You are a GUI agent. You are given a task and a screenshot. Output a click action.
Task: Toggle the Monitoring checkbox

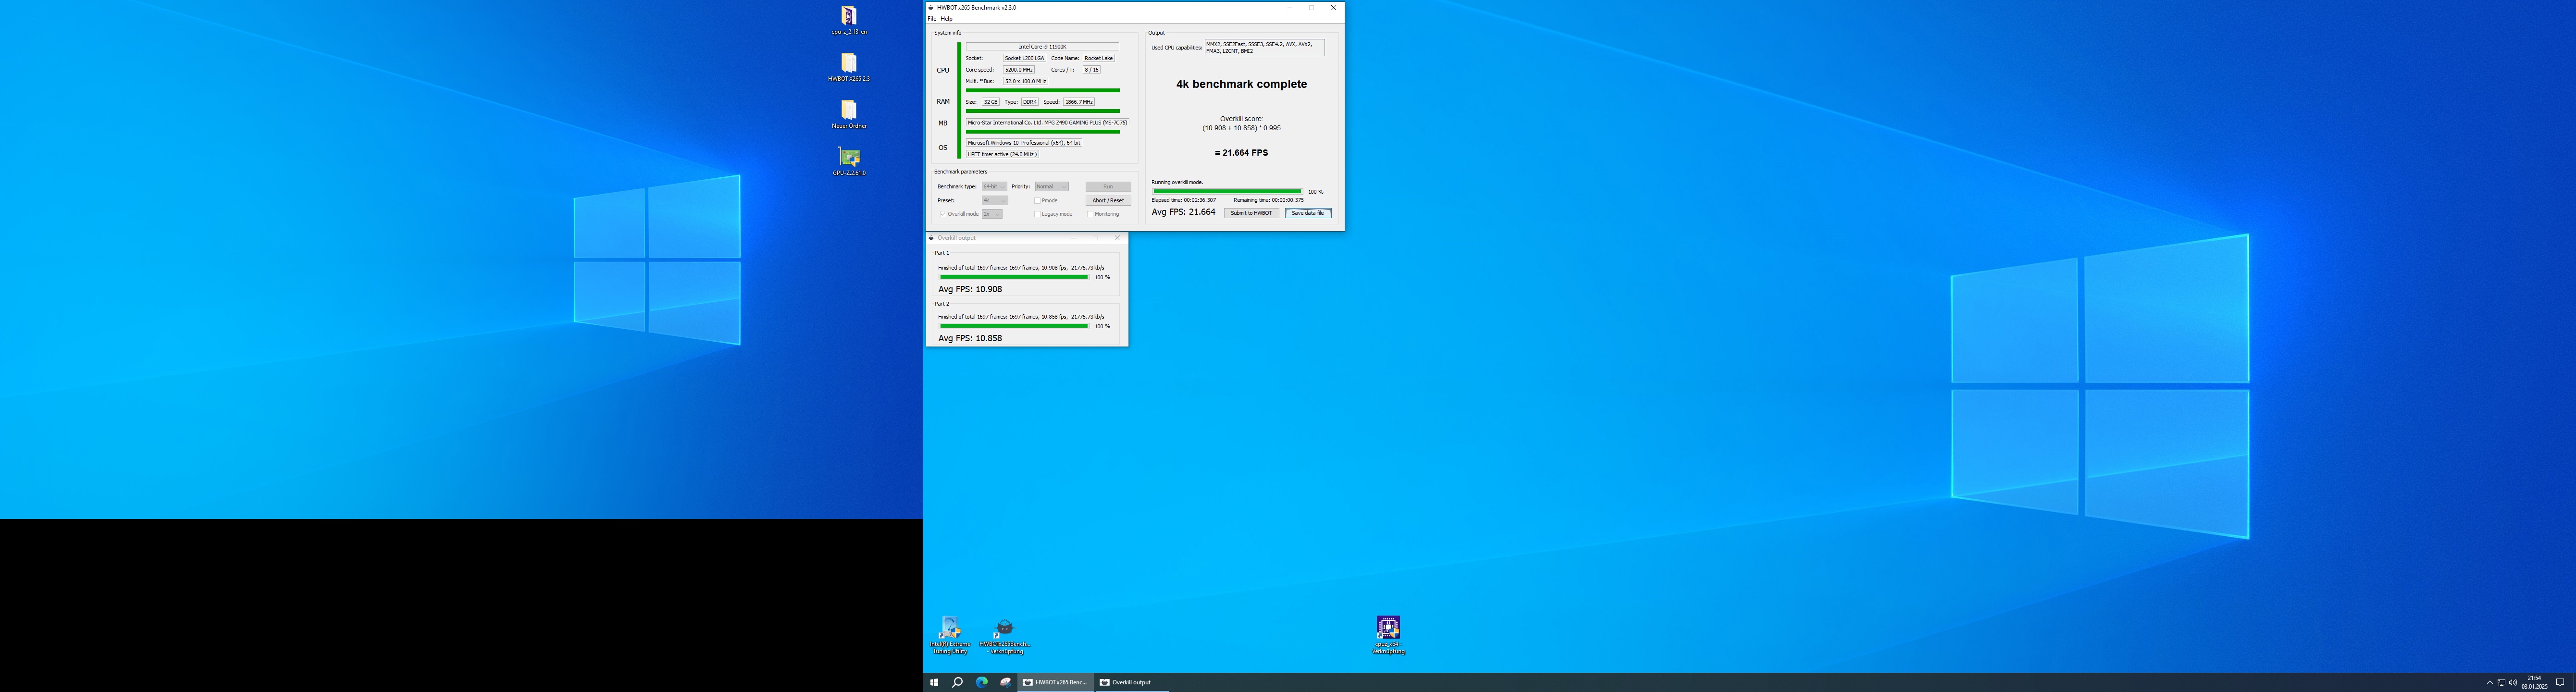click(x=1090, y=214)
